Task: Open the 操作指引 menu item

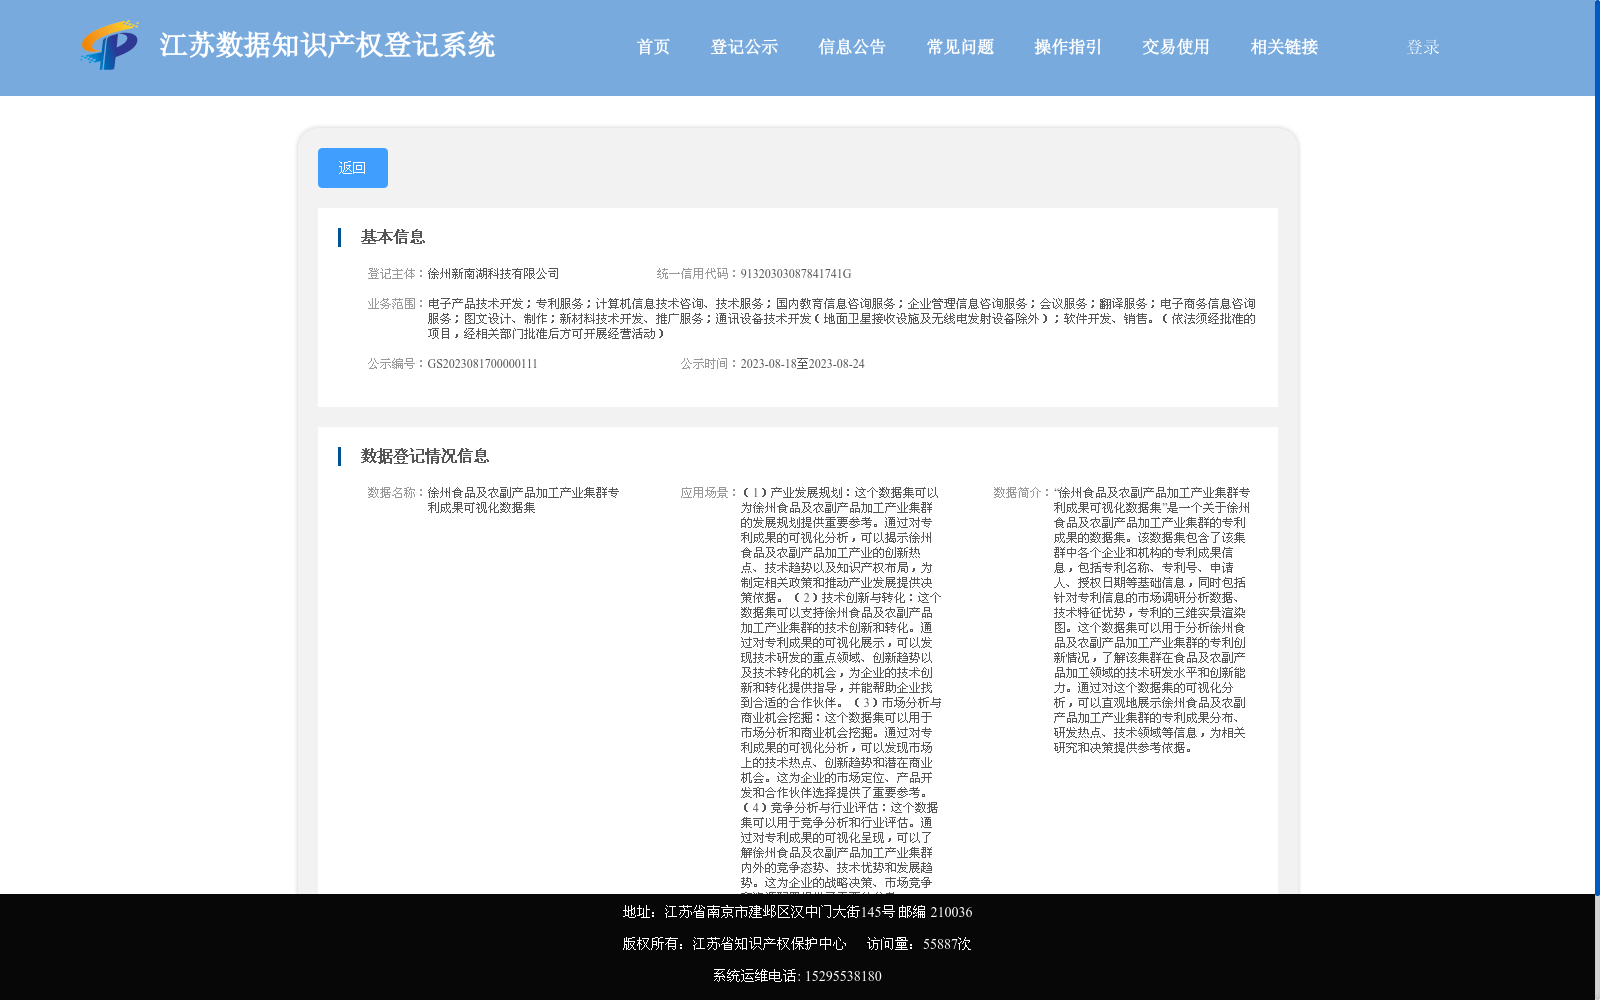Action: pyautogui.click(x=1068, y=47)
